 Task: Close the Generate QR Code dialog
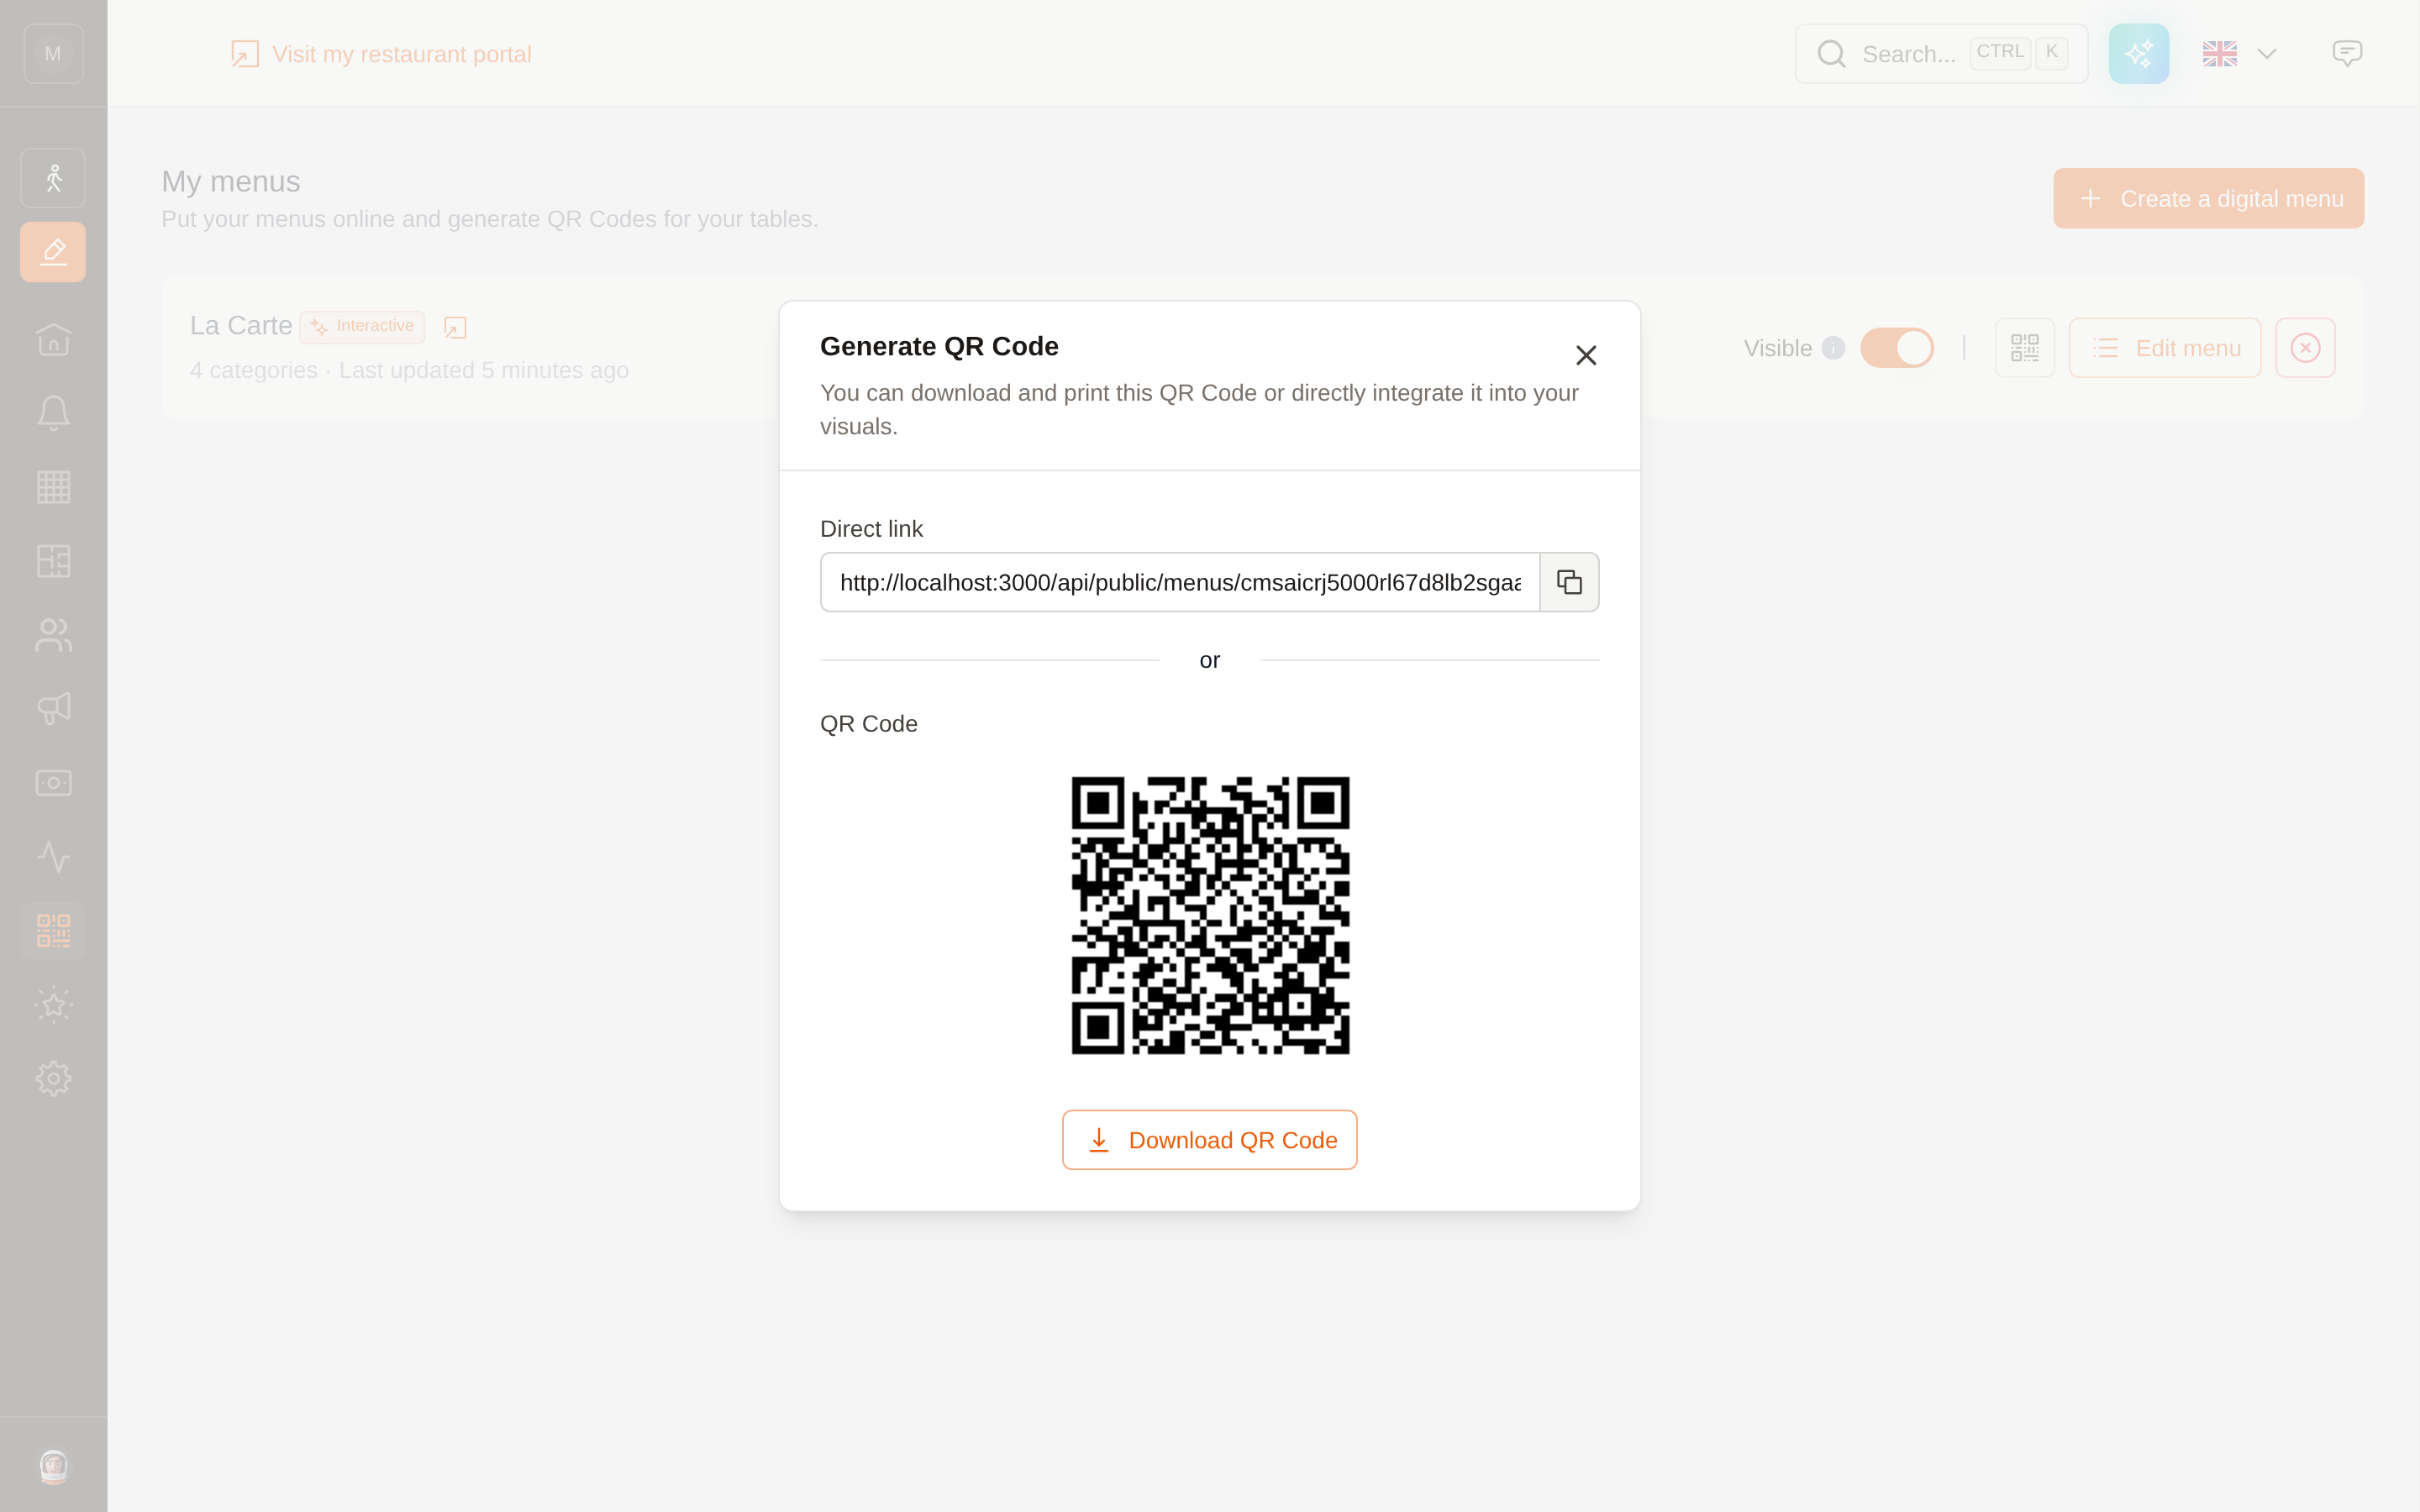pyautogui.click(x=1586, y=355)
